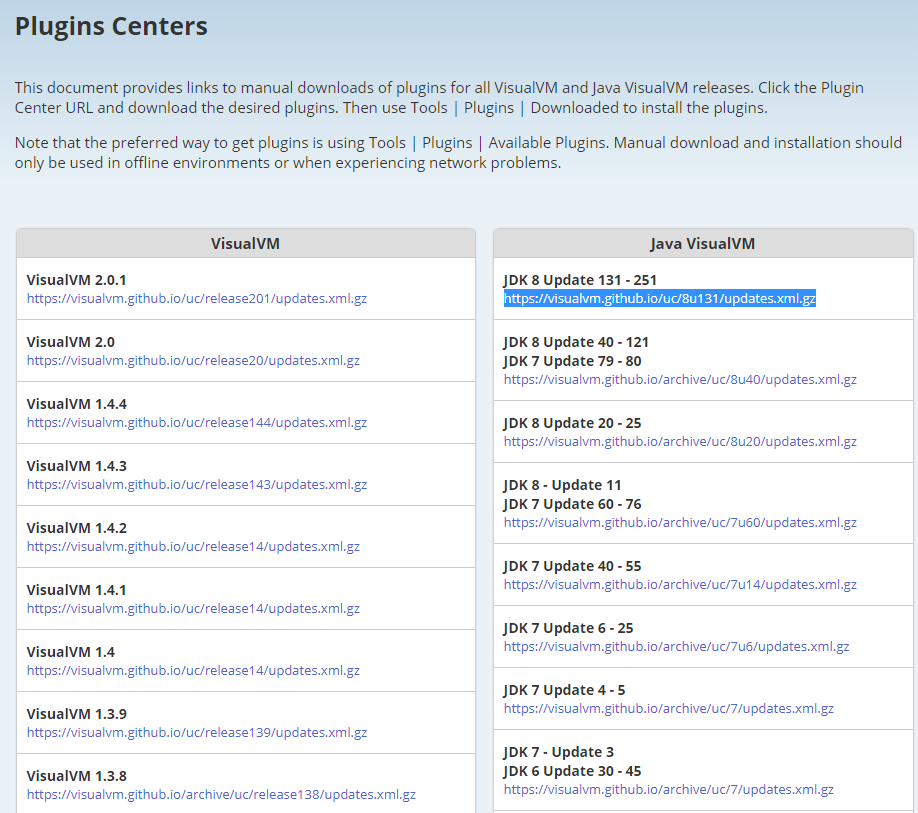Click the JDK 6 Update 30 - 45 heading

573,771
